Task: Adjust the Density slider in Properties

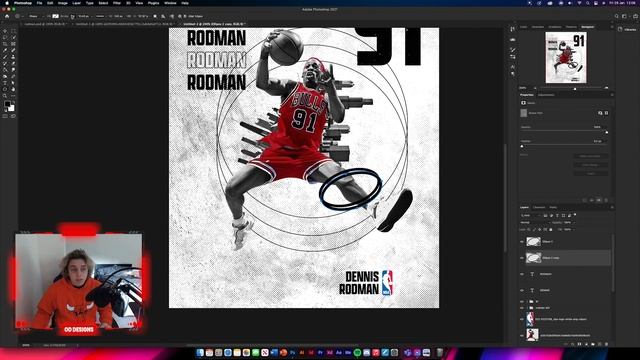Action: (564, 132)
